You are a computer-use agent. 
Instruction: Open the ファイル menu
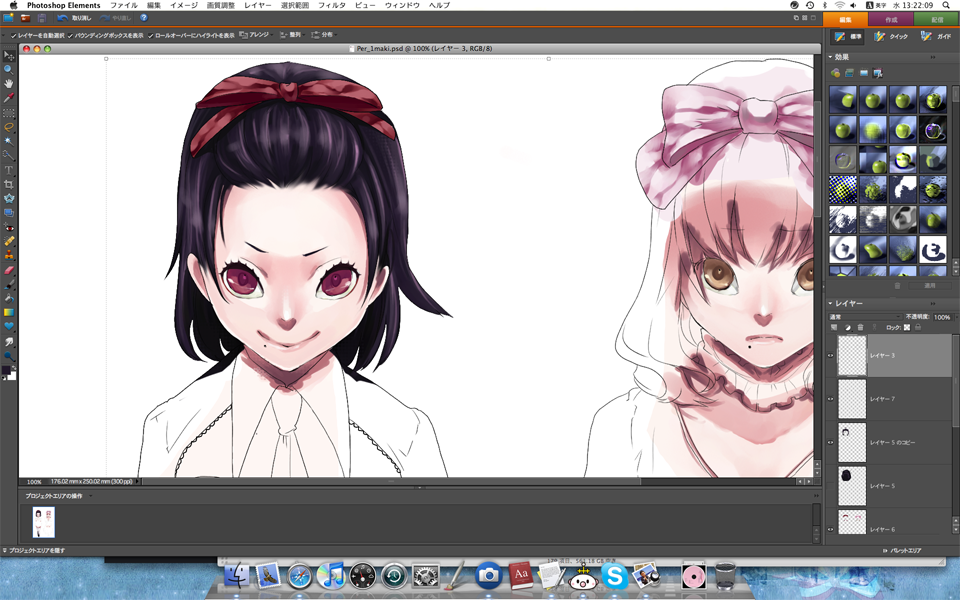click(x=124, y=5)
